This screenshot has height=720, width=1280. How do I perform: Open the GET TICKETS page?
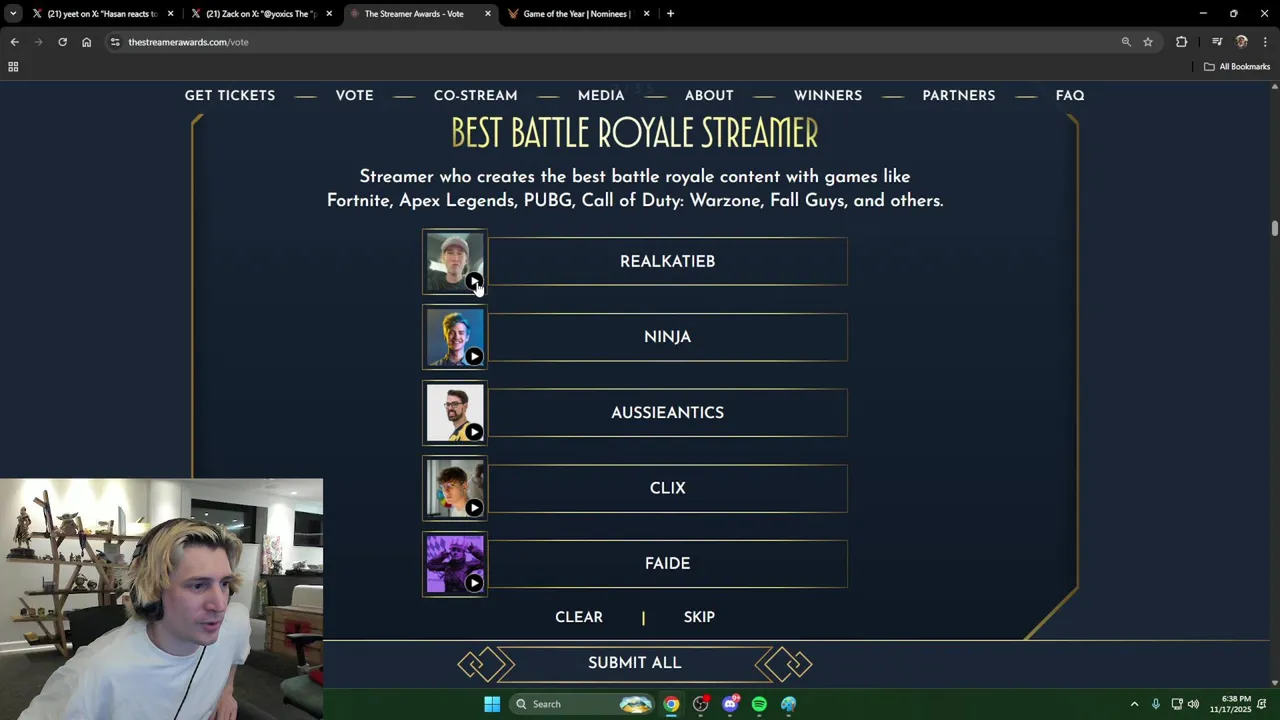click(x=230, y=95)
